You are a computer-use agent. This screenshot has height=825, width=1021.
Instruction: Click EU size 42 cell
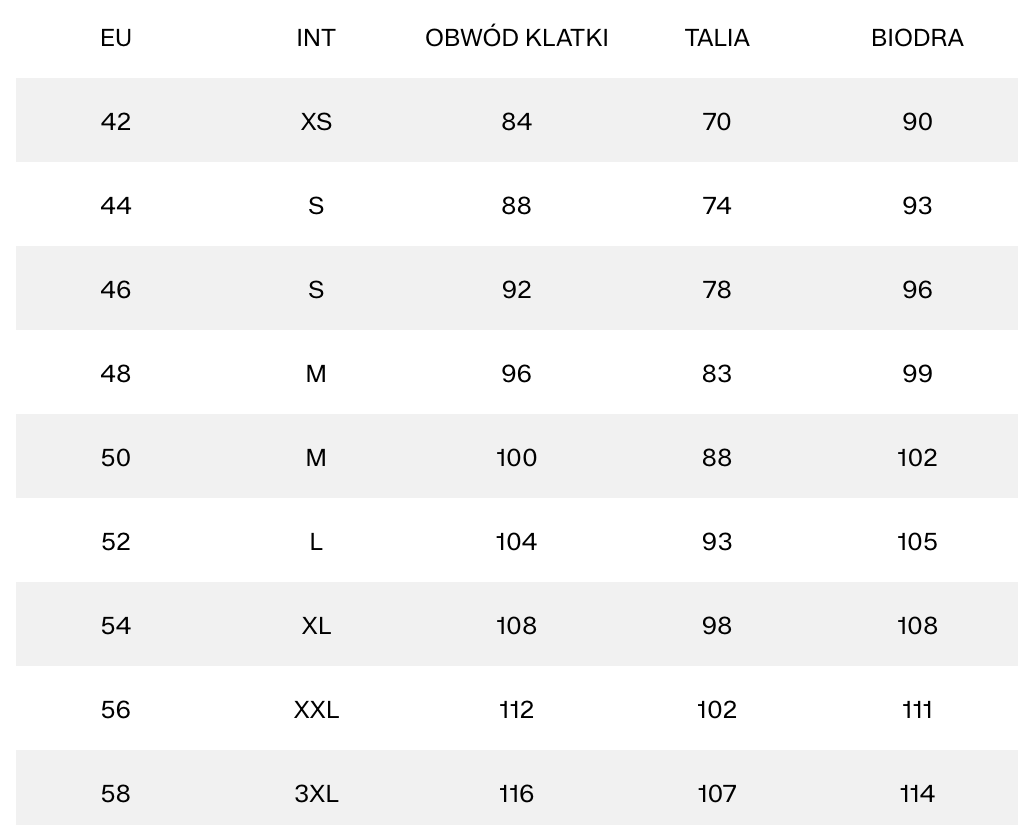(116, 121)
